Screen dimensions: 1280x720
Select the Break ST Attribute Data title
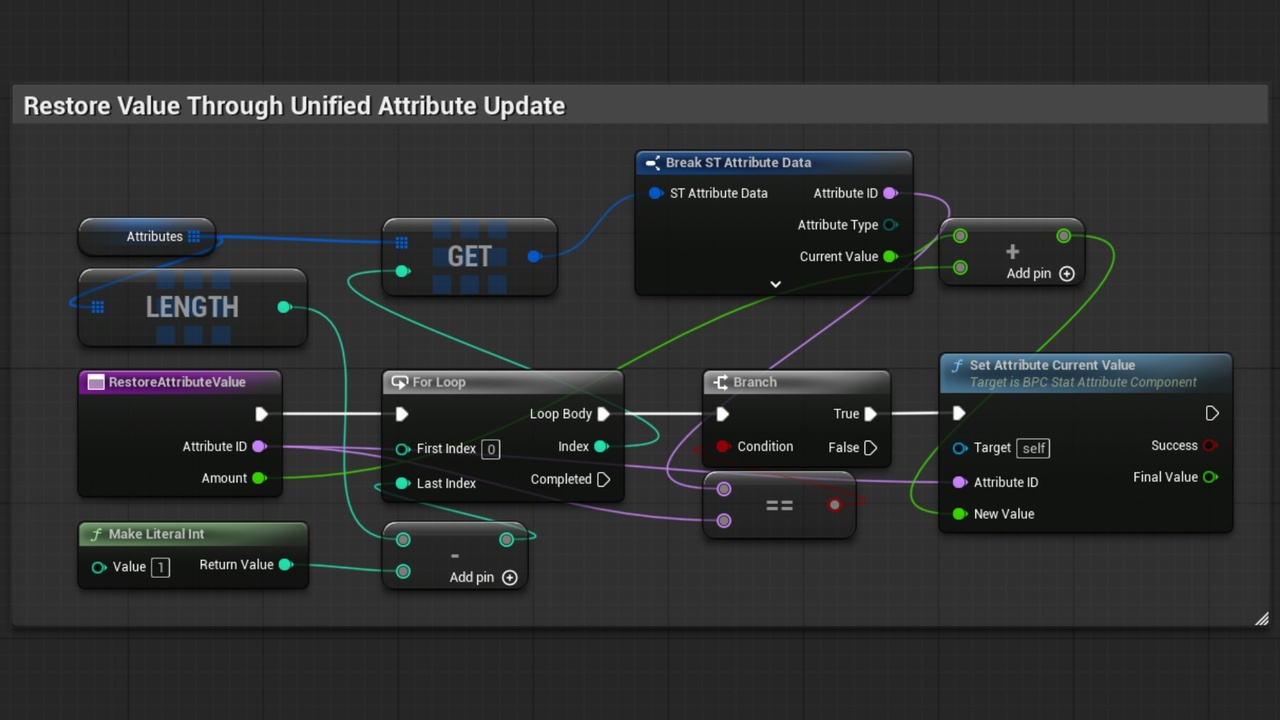pyautogui.click(x=738, y=162)
